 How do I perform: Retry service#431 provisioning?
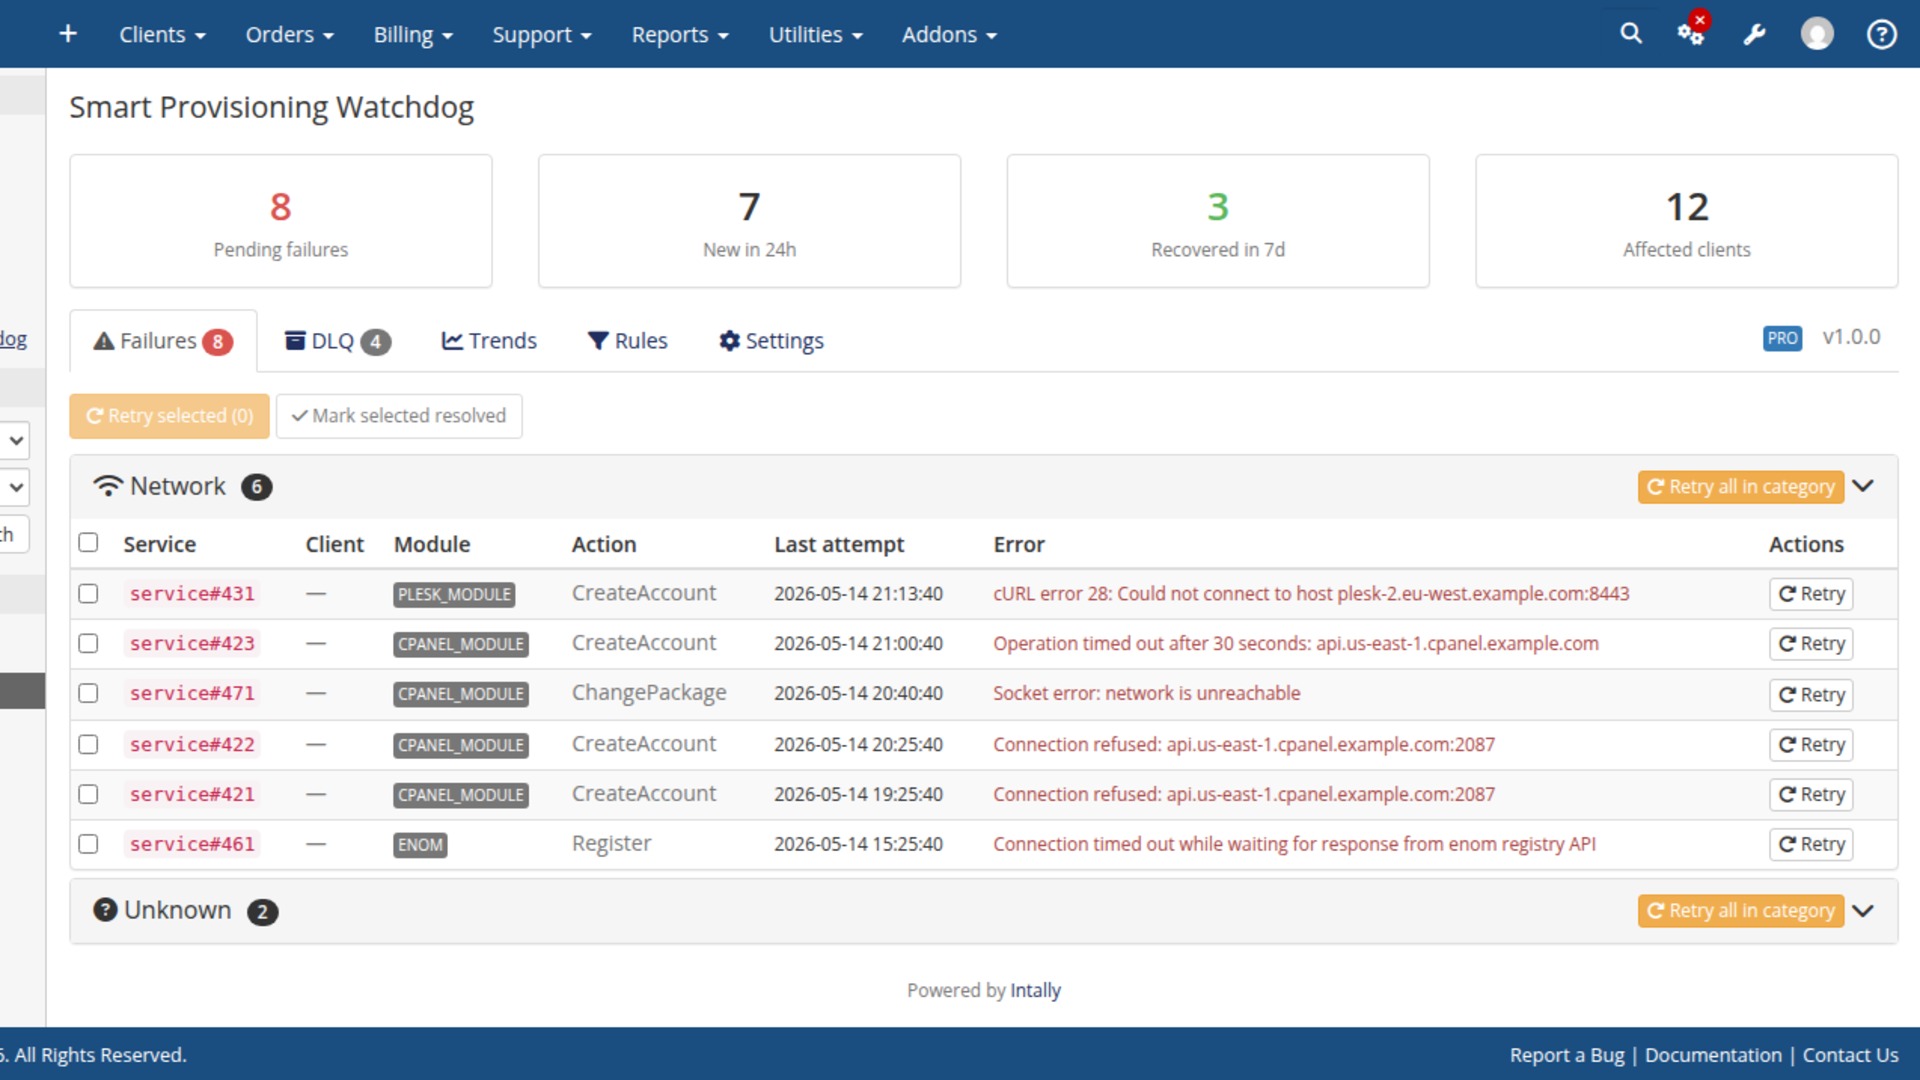(1811, 594)
